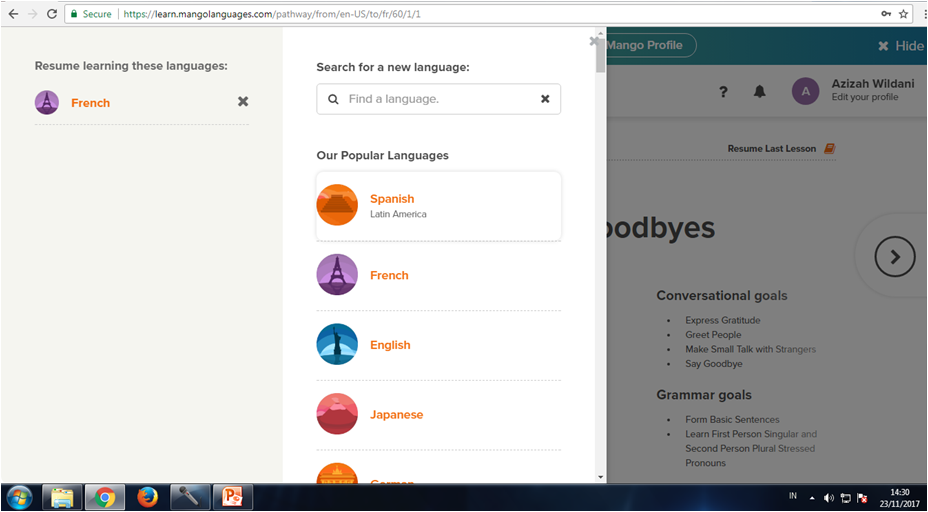Choose Japanese from the popular languages
This screenshot has height=512, width=928.
tap(439, 414)
